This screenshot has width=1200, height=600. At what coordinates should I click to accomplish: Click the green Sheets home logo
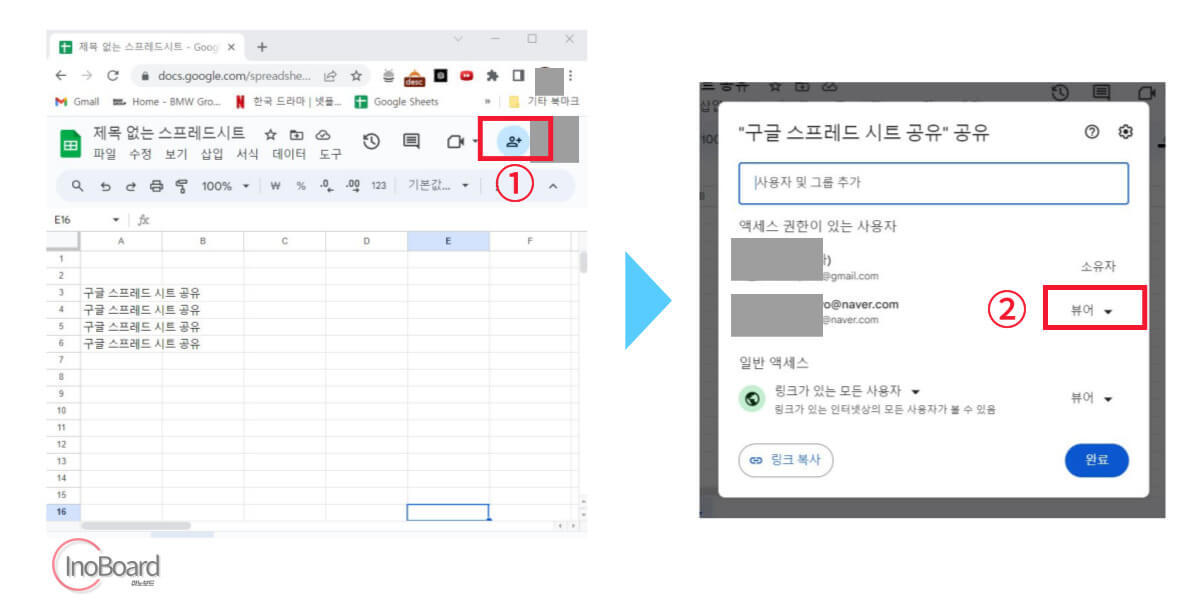[71, 144]
